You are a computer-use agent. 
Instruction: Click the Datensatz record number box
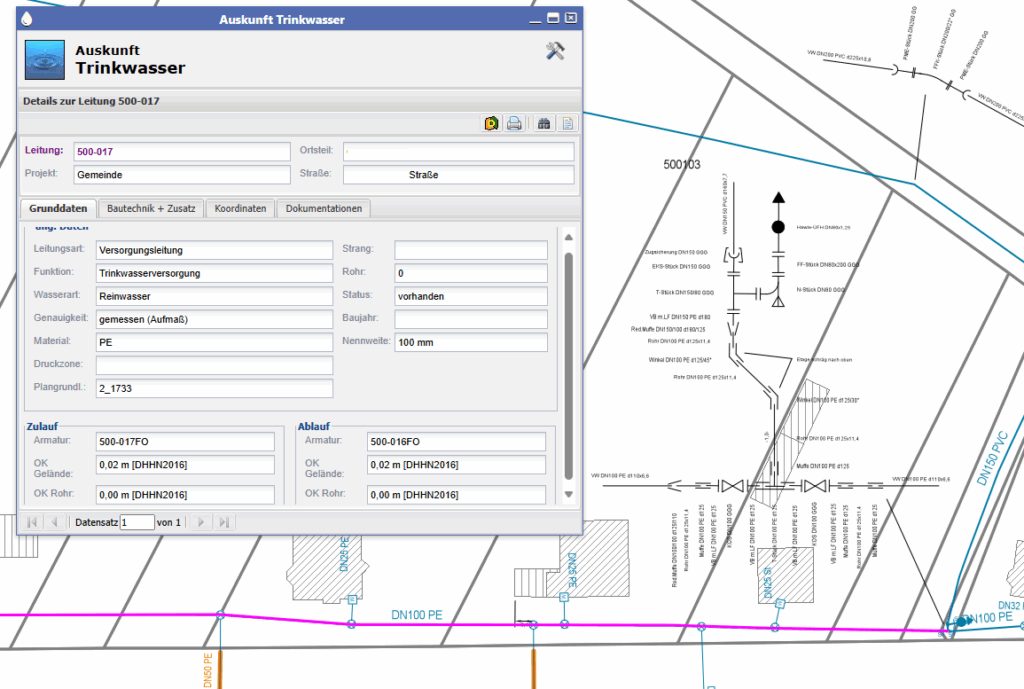coord(137,522)
